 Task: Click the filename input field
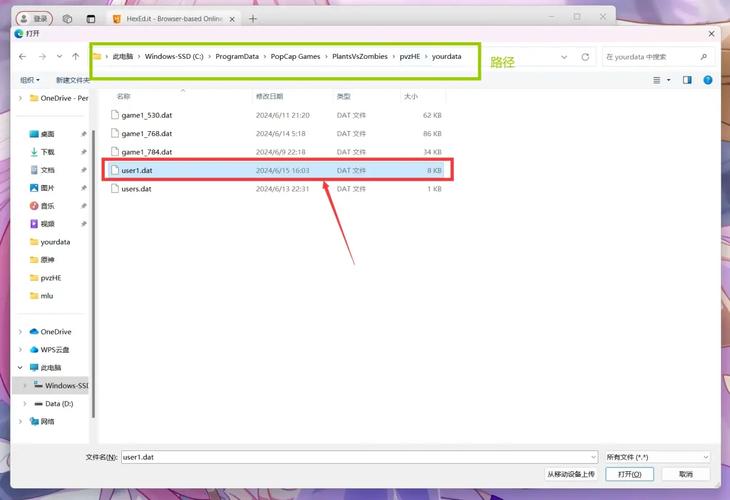point(359,457)
